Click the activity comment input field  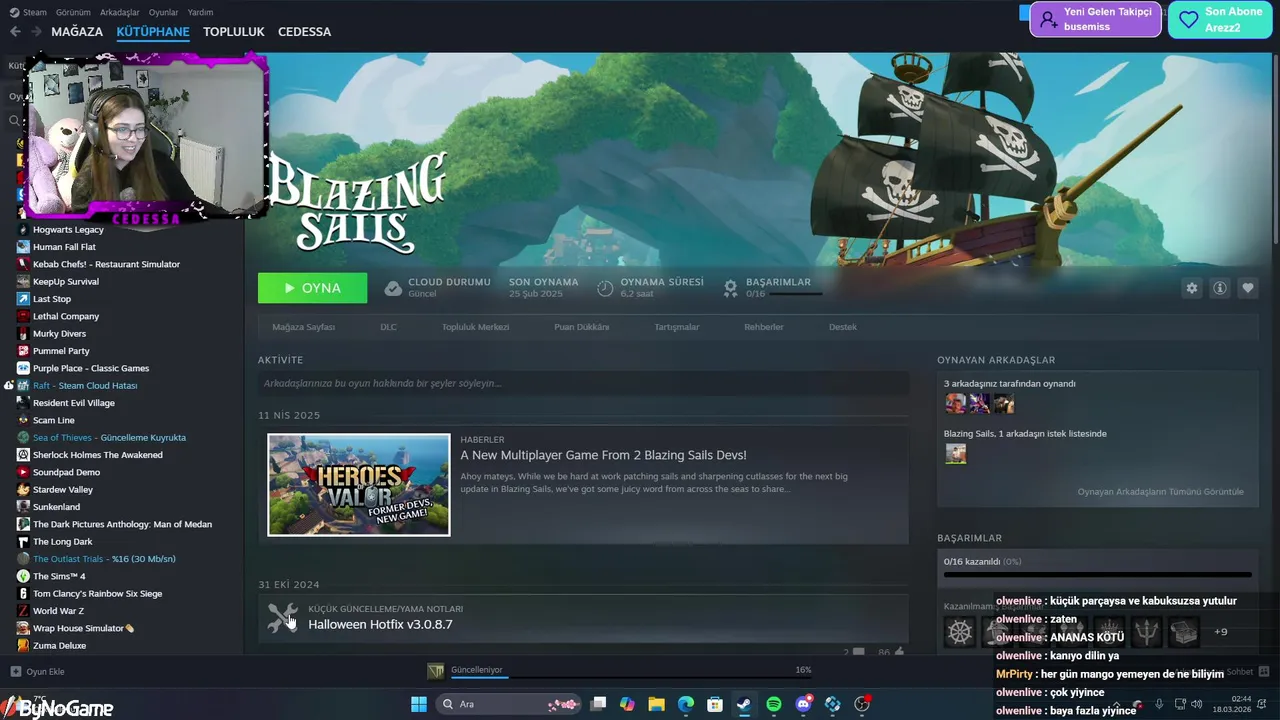click(583, 383)
